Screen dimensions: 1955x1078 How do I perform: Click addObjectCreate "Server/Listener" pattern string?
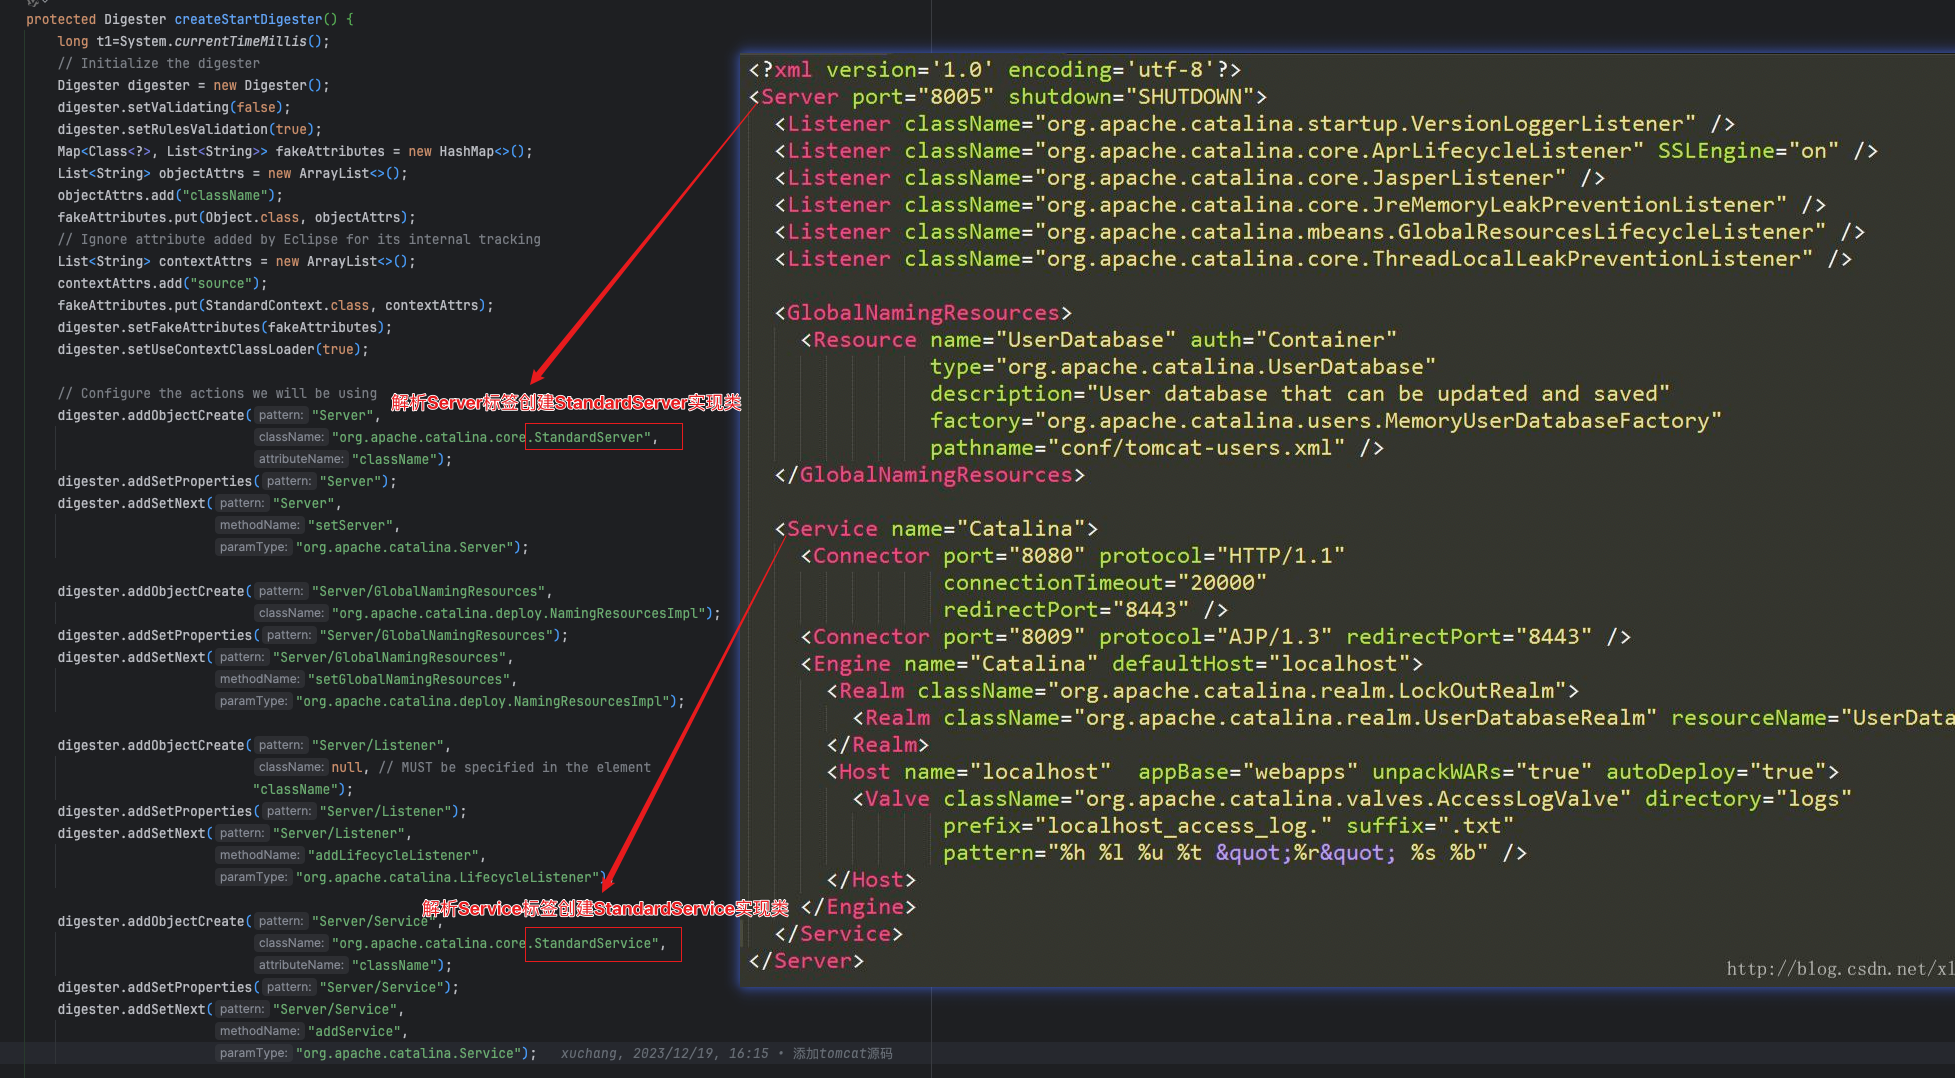coord(378,745)
